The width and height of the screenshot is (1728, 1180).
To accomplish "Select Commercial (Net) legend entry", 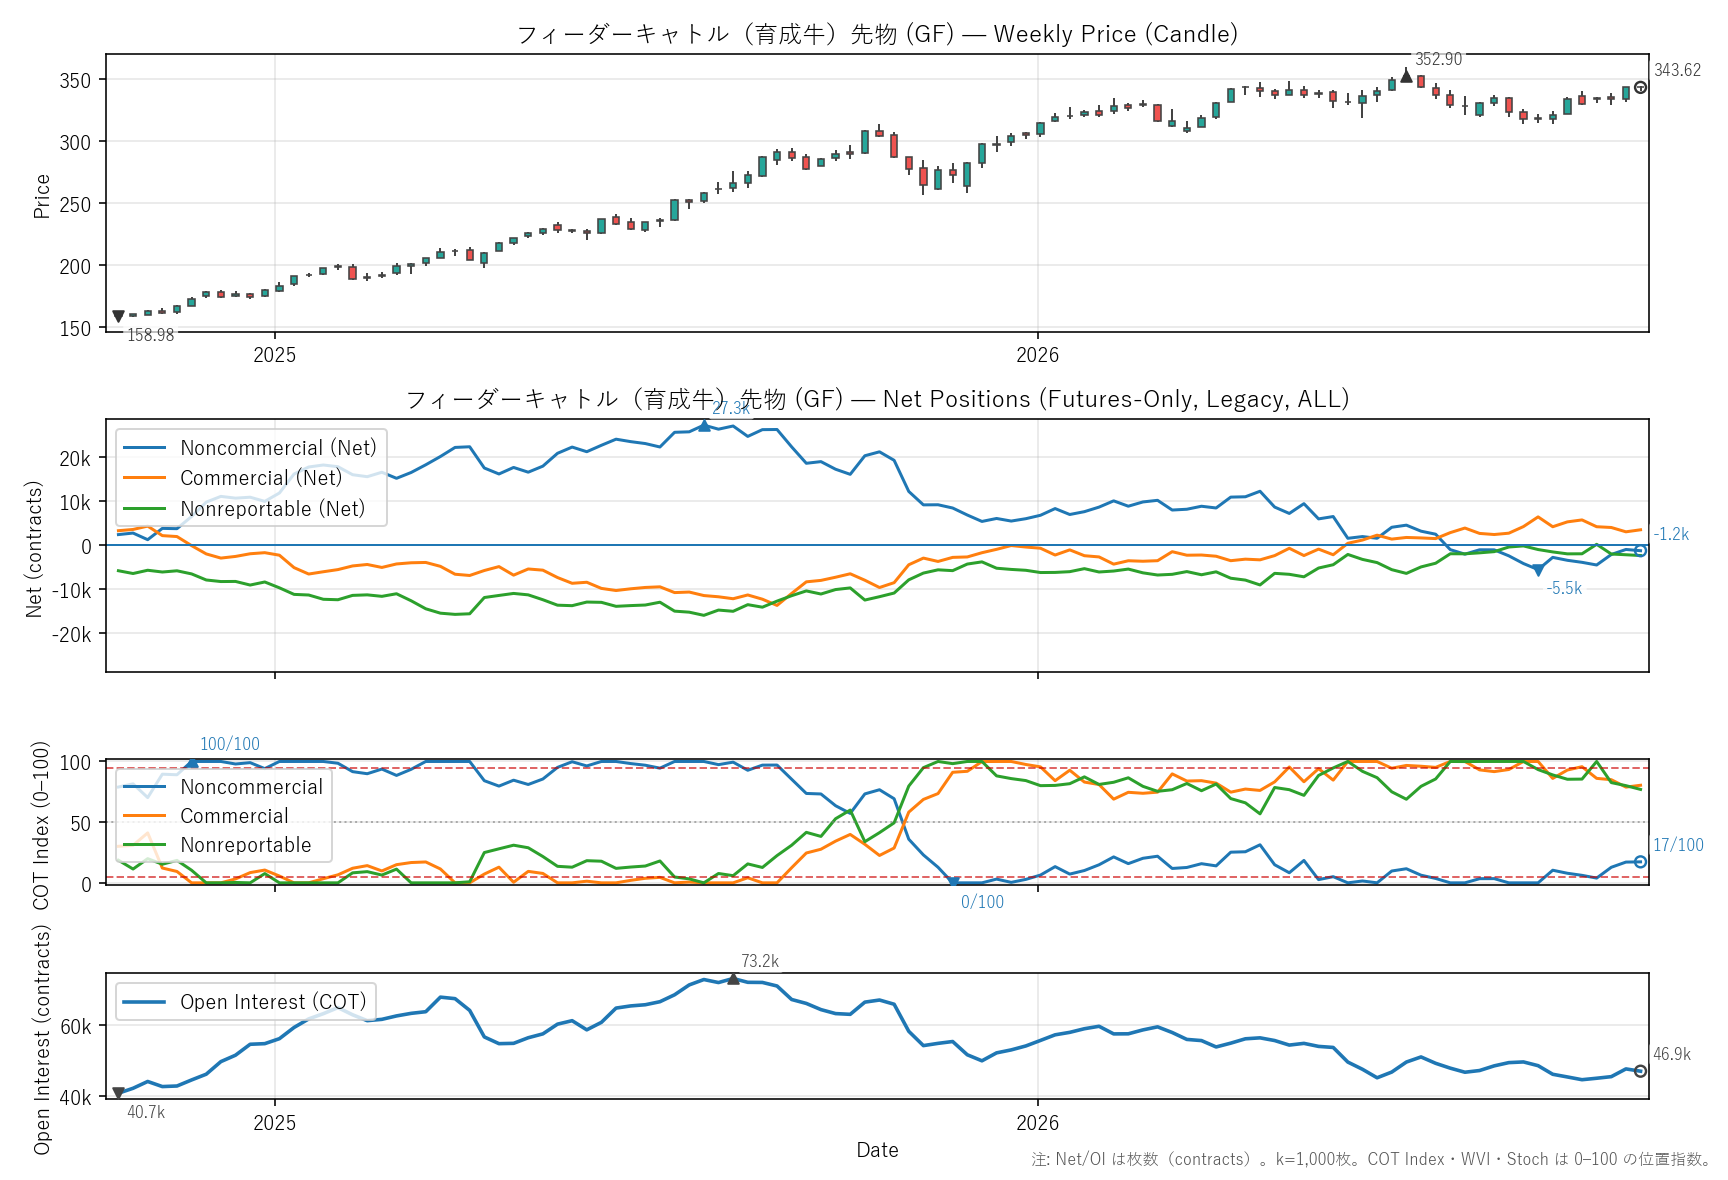I will [233, 478].
